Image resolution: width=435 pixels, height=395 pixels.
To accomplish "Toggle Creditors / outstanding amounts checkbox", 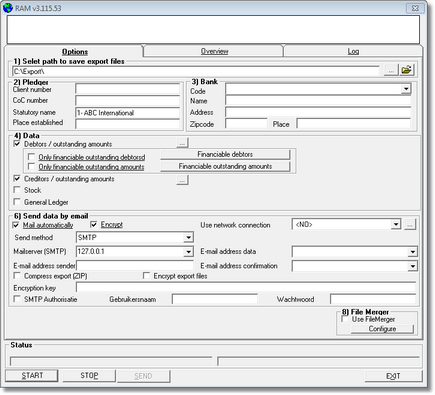I will (x=17, y=178).
